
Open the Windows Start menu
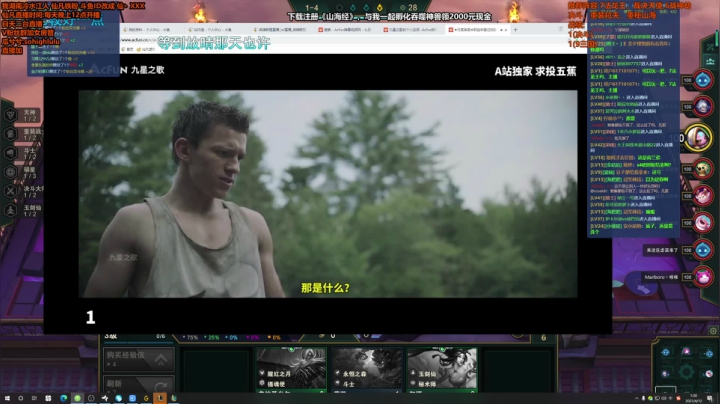coord(7,398)
